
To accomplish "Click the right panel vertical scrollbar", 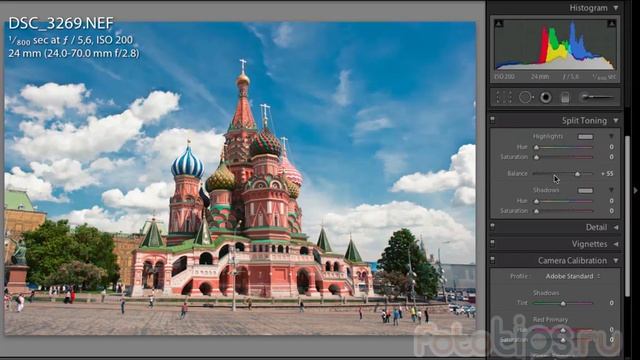I will [628, 216].
